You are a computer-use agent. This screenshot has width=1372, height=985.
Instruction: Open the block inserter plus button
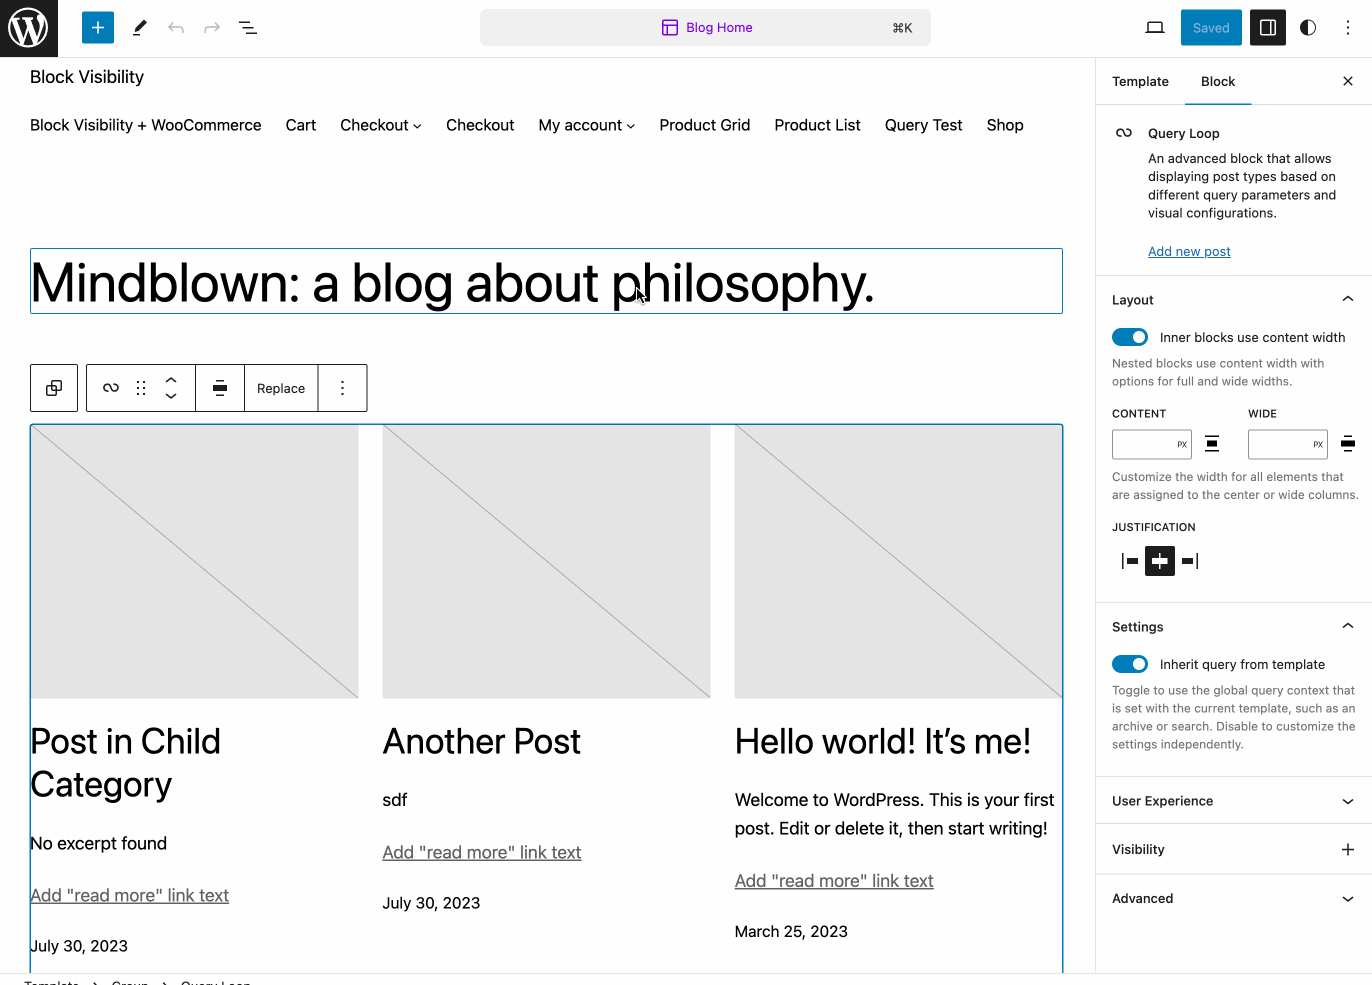(98, 28)
